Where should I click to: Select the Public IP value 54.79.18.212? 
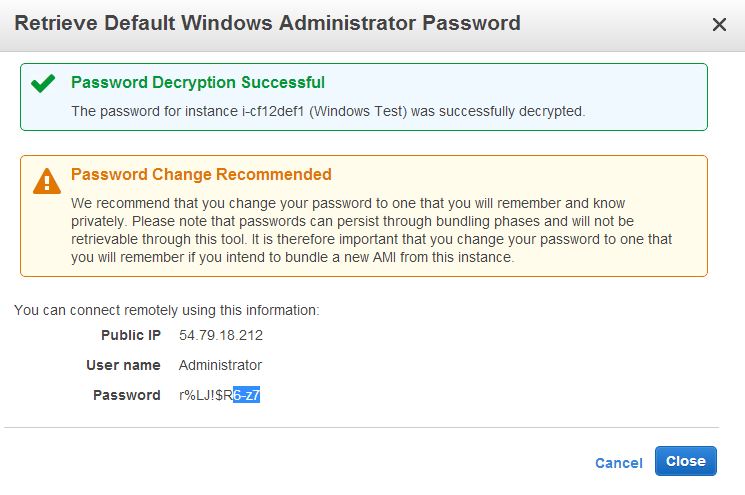click(221, 335)
